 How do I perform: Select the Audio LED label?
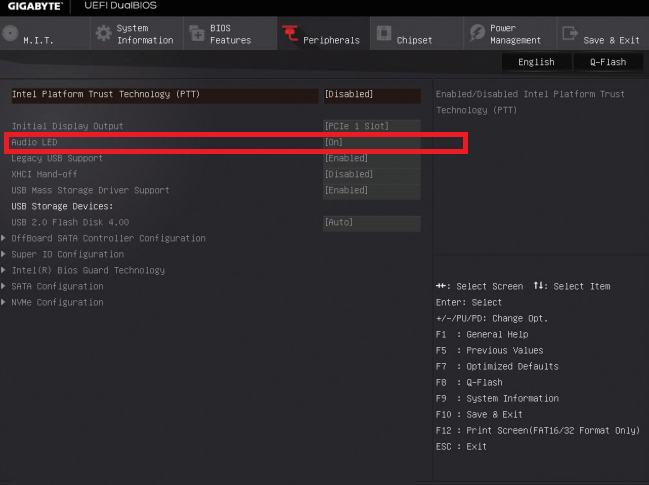click(x=34, y=142)
